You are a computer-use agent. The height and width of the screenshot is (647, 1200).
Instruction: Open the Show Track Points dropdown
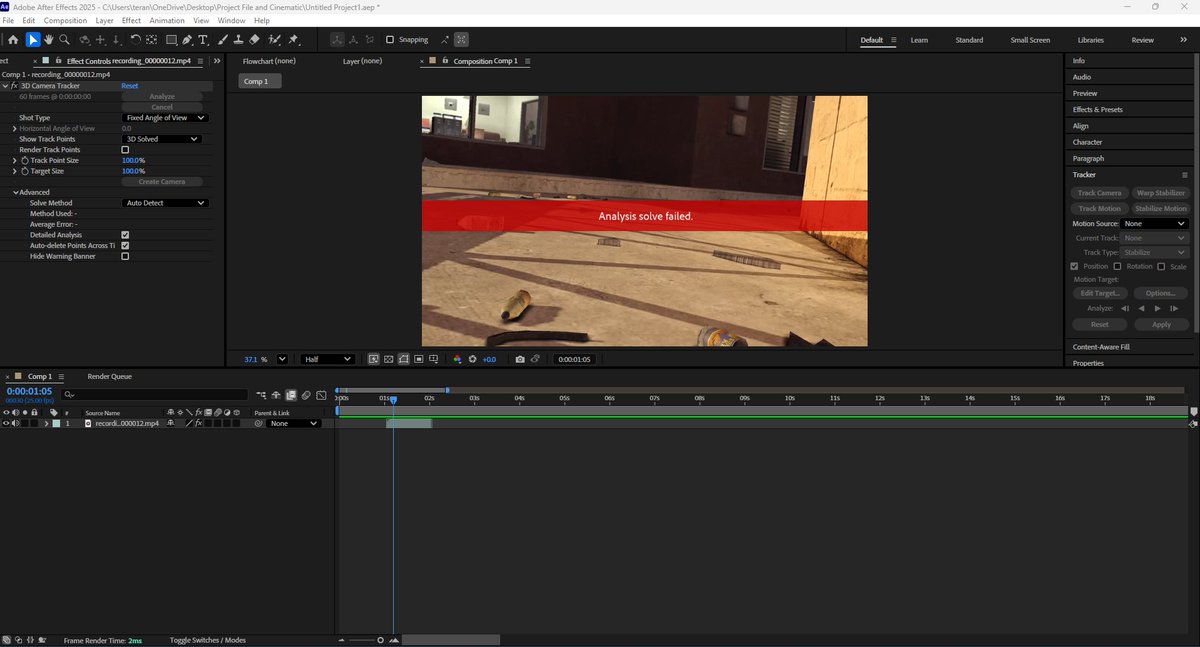point(160,139)
